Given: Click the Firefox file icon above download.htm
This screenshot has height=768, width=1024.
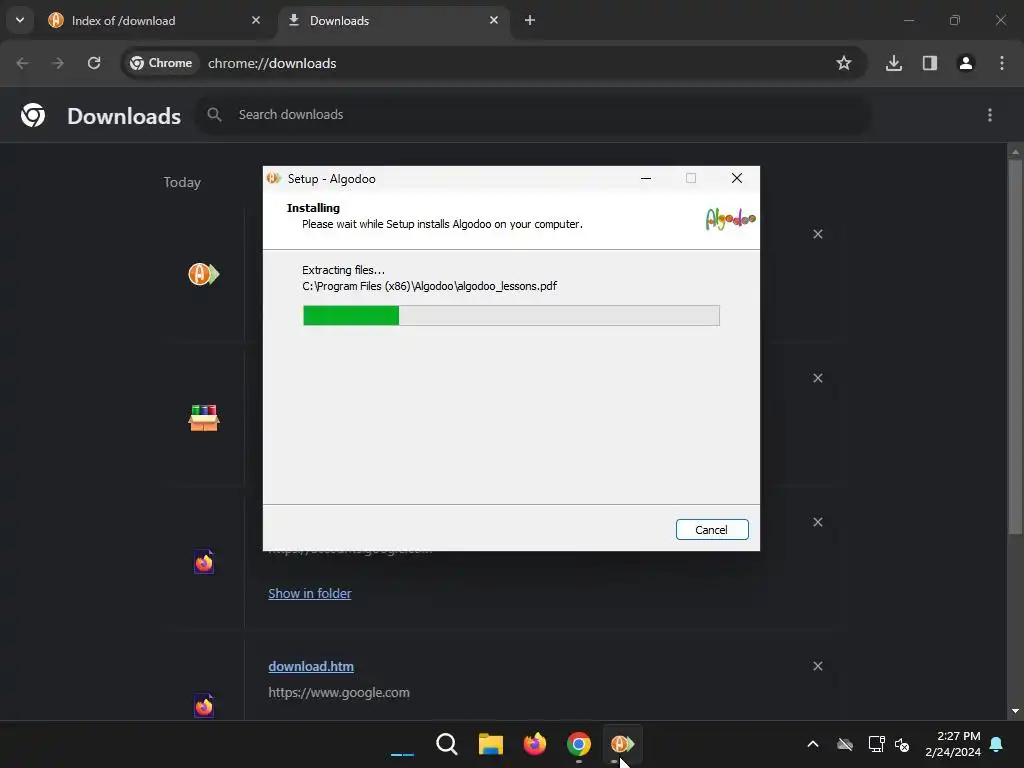Looking at the screenshot, I should click(204, 562).
